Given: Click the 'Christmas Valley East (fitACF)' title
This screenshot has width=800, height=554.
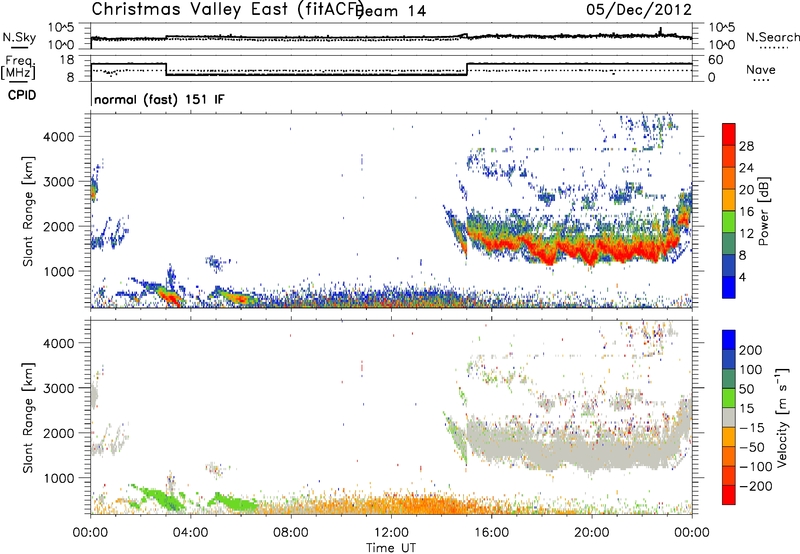Looking at the screenshot, I should [228, 9].
